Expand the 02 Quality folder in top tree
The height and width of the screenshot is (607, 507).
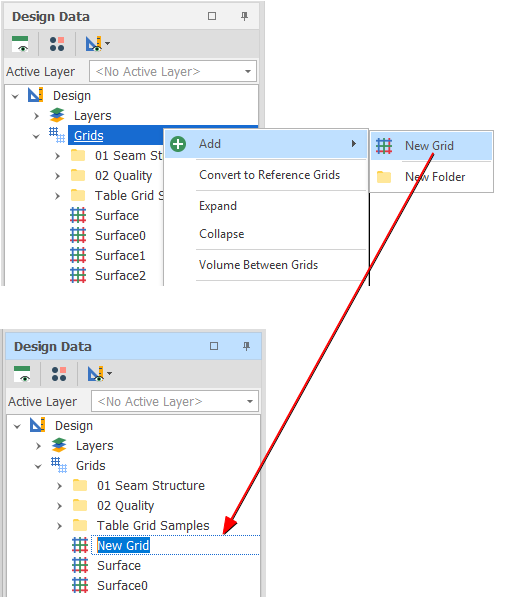[57, 176]
